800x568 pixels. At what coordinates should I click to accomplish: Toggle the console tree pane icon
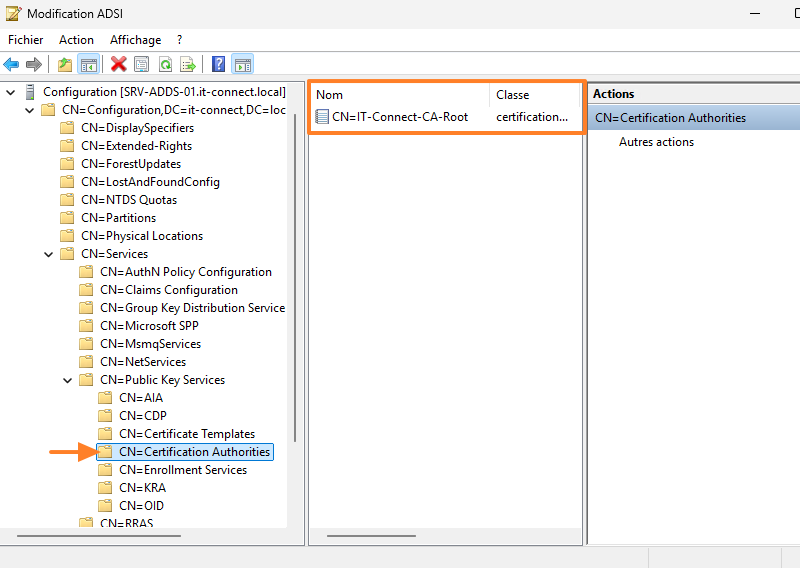click(x=88, y=65)
